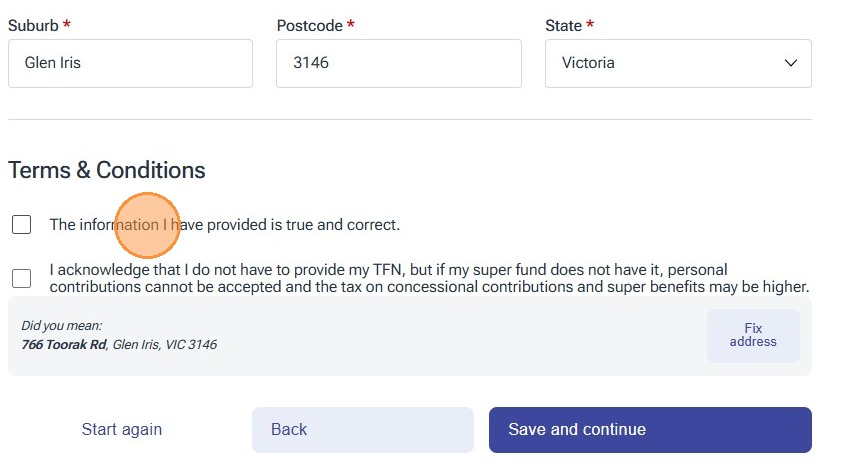Click the chevron arrow in the State dropdown
This screenshot has height=476, width=852.
(x=791, y=63)
